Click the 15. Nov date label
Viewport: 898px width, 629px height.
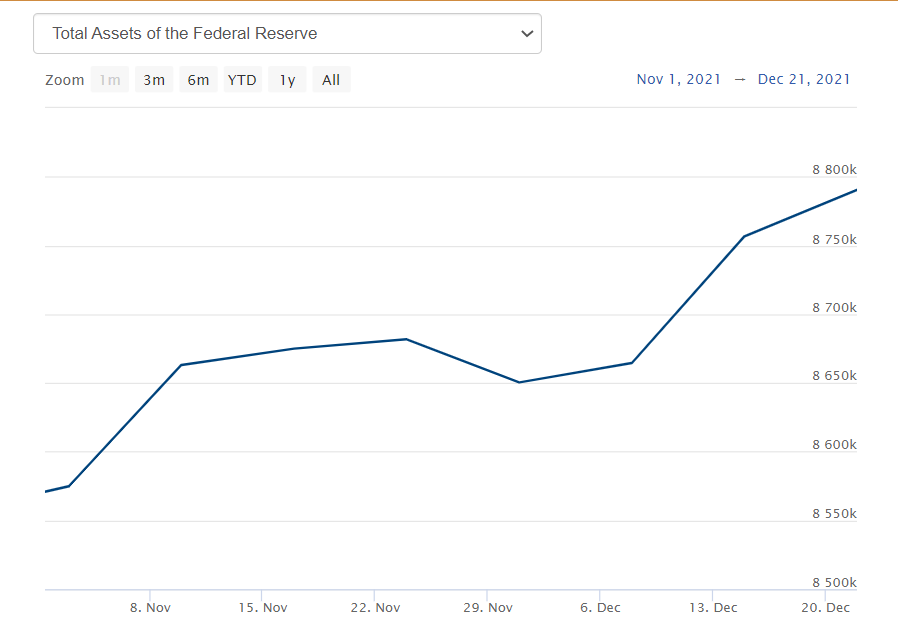263,608
